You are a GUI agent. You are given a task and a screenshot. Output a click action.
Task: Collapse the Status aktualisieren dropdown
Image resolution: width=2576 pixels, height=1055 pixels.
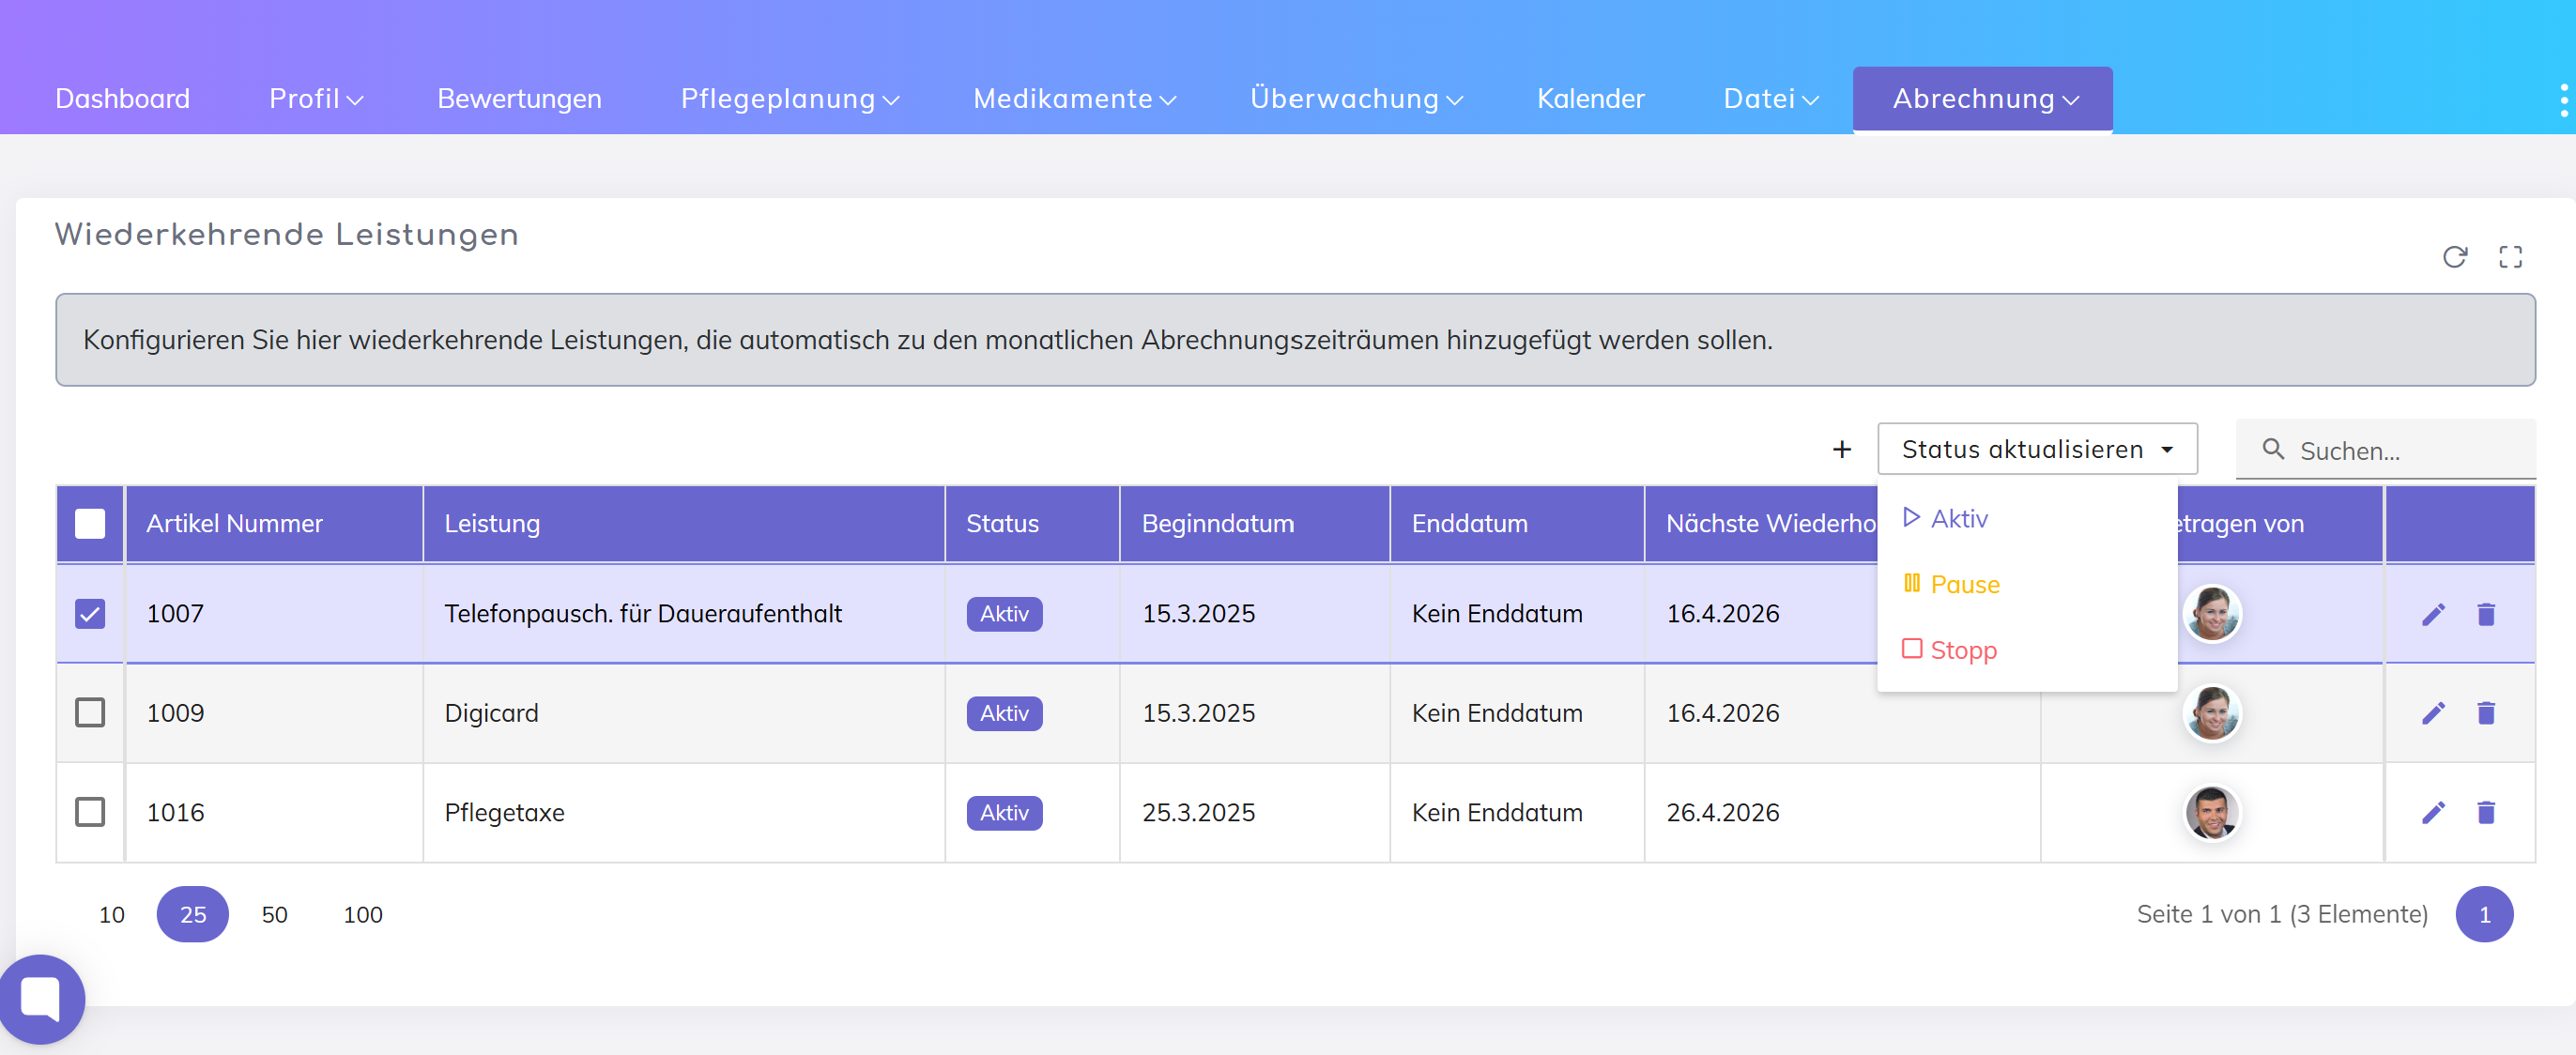point(2036,450)
